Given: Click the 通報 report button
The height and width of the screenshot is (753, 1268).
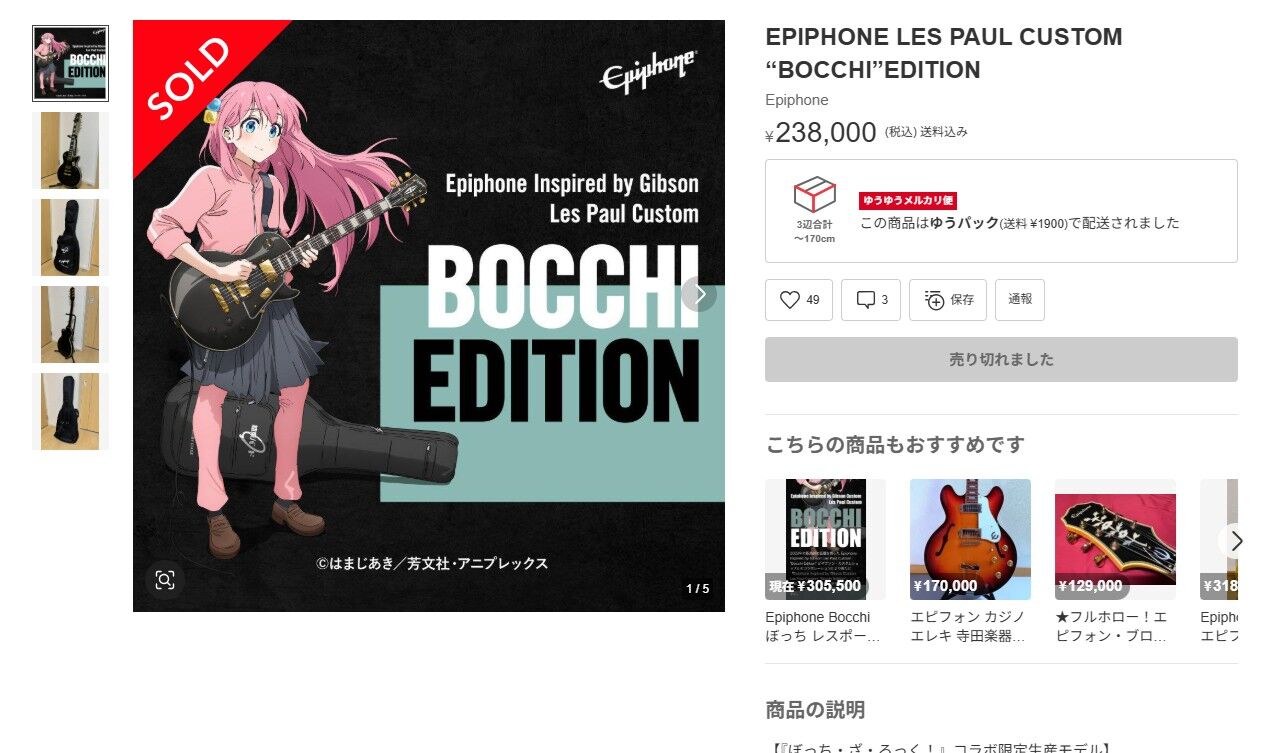Looking at the screenshot, I should (x=1020, y=300).
